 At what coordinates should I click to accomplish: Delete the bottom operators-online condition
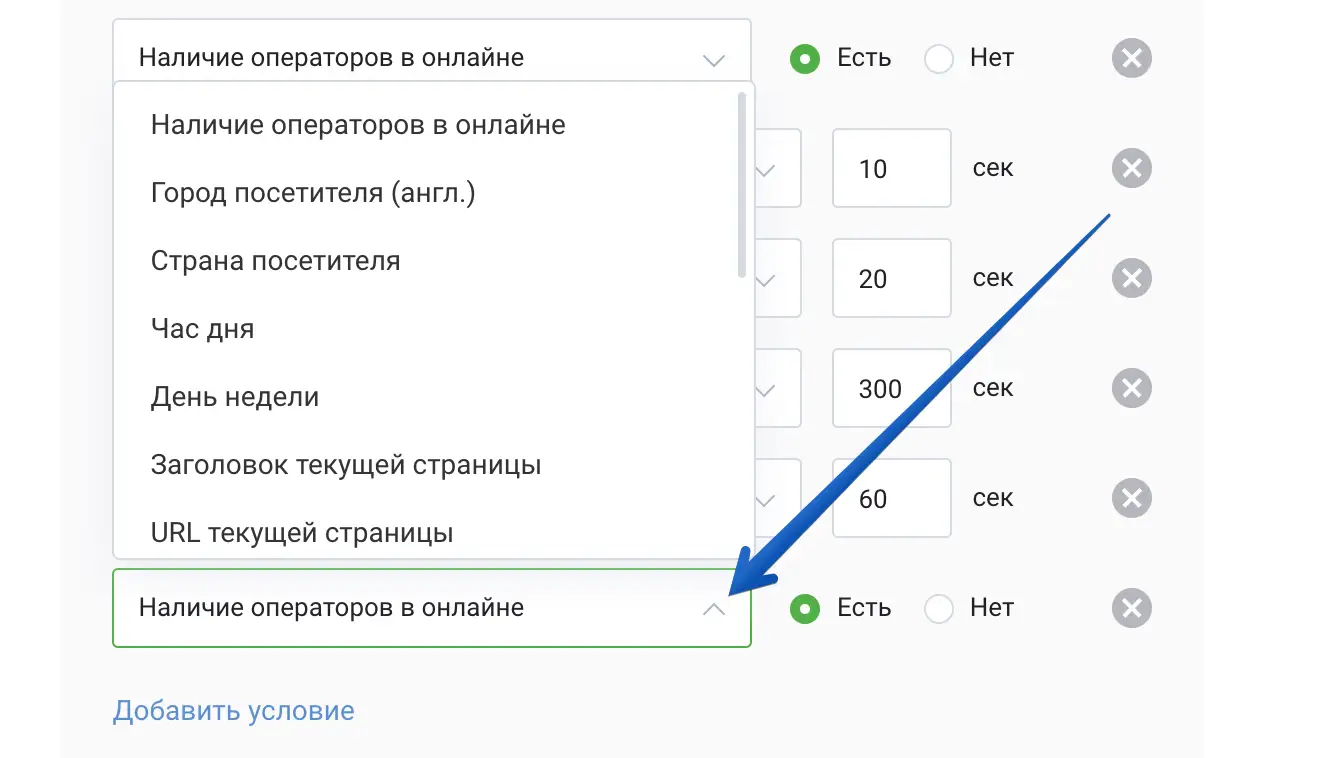pos(1131,608)
